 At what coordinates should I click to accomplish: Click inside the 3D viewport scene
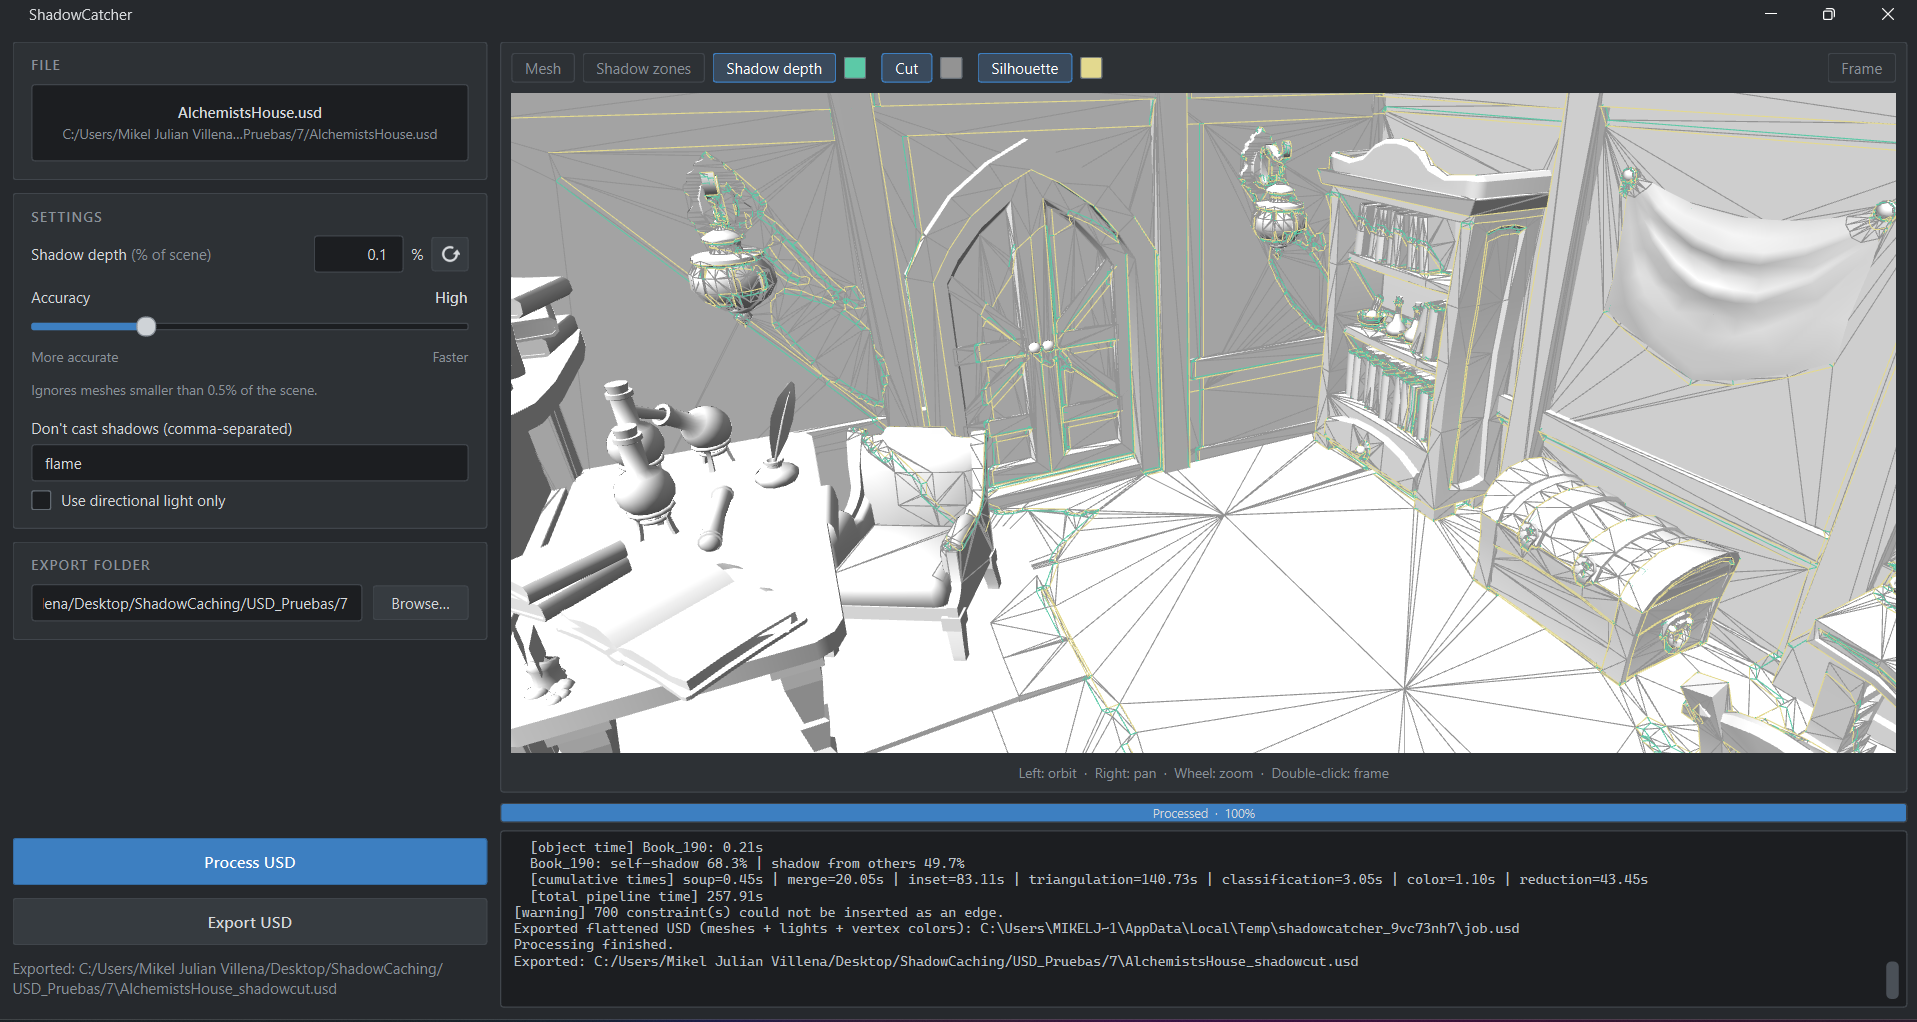click(x=1203, y=423)
